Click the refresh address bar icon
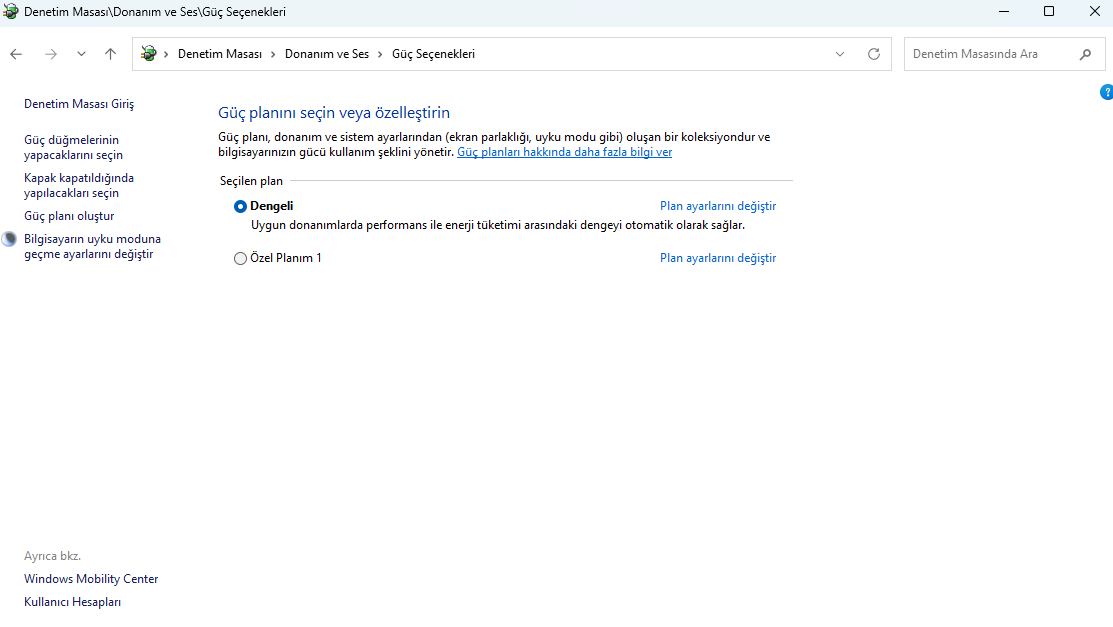The height and width of the screenshot is (627, 1113). pyautogui.click(x=874, y=54)
